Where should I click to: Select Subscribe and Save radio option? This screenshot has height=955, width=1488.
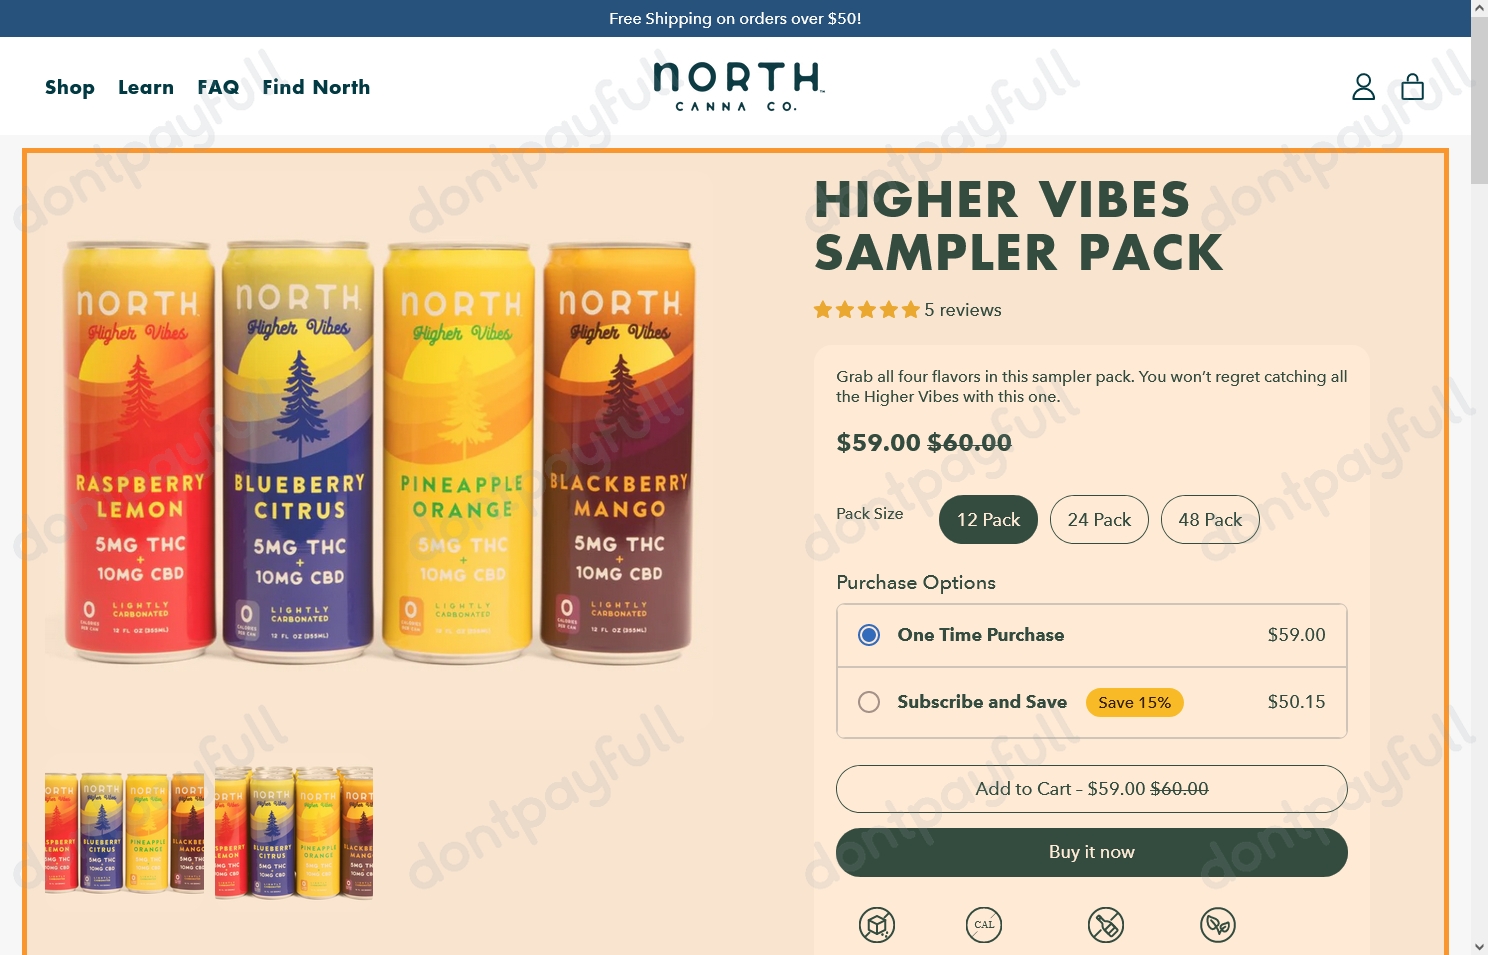(x=869, y=702)
